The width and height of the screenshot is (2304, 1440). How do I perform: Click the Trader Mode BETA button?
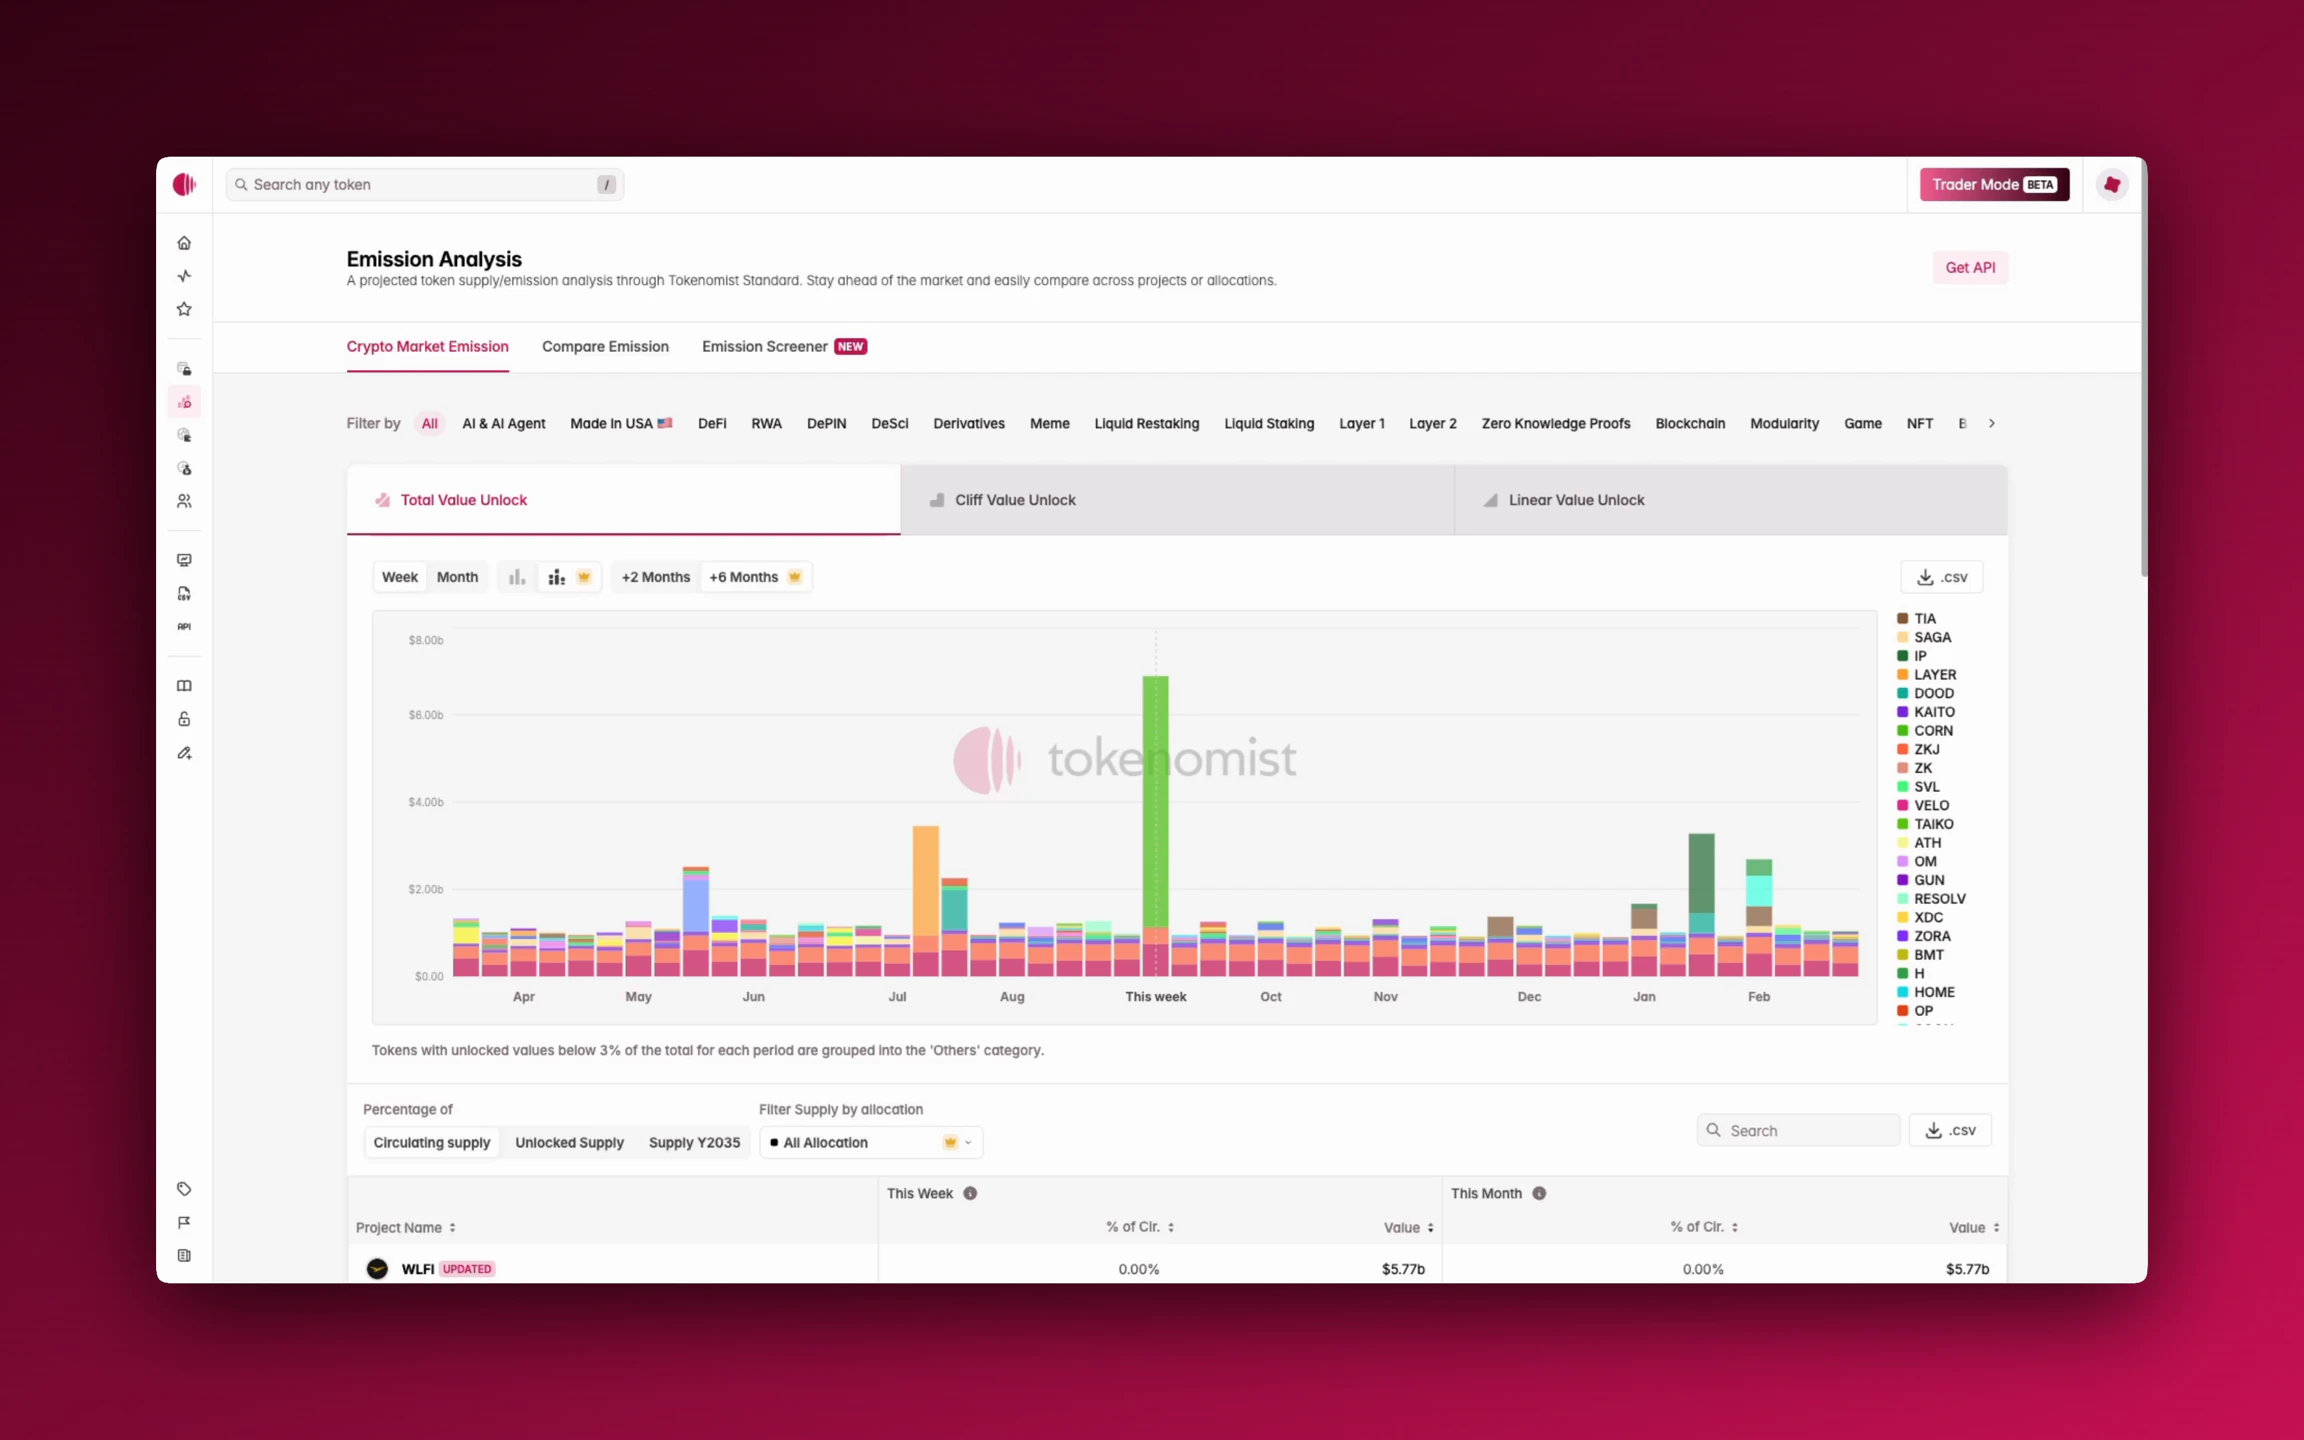pos(1993,184)
